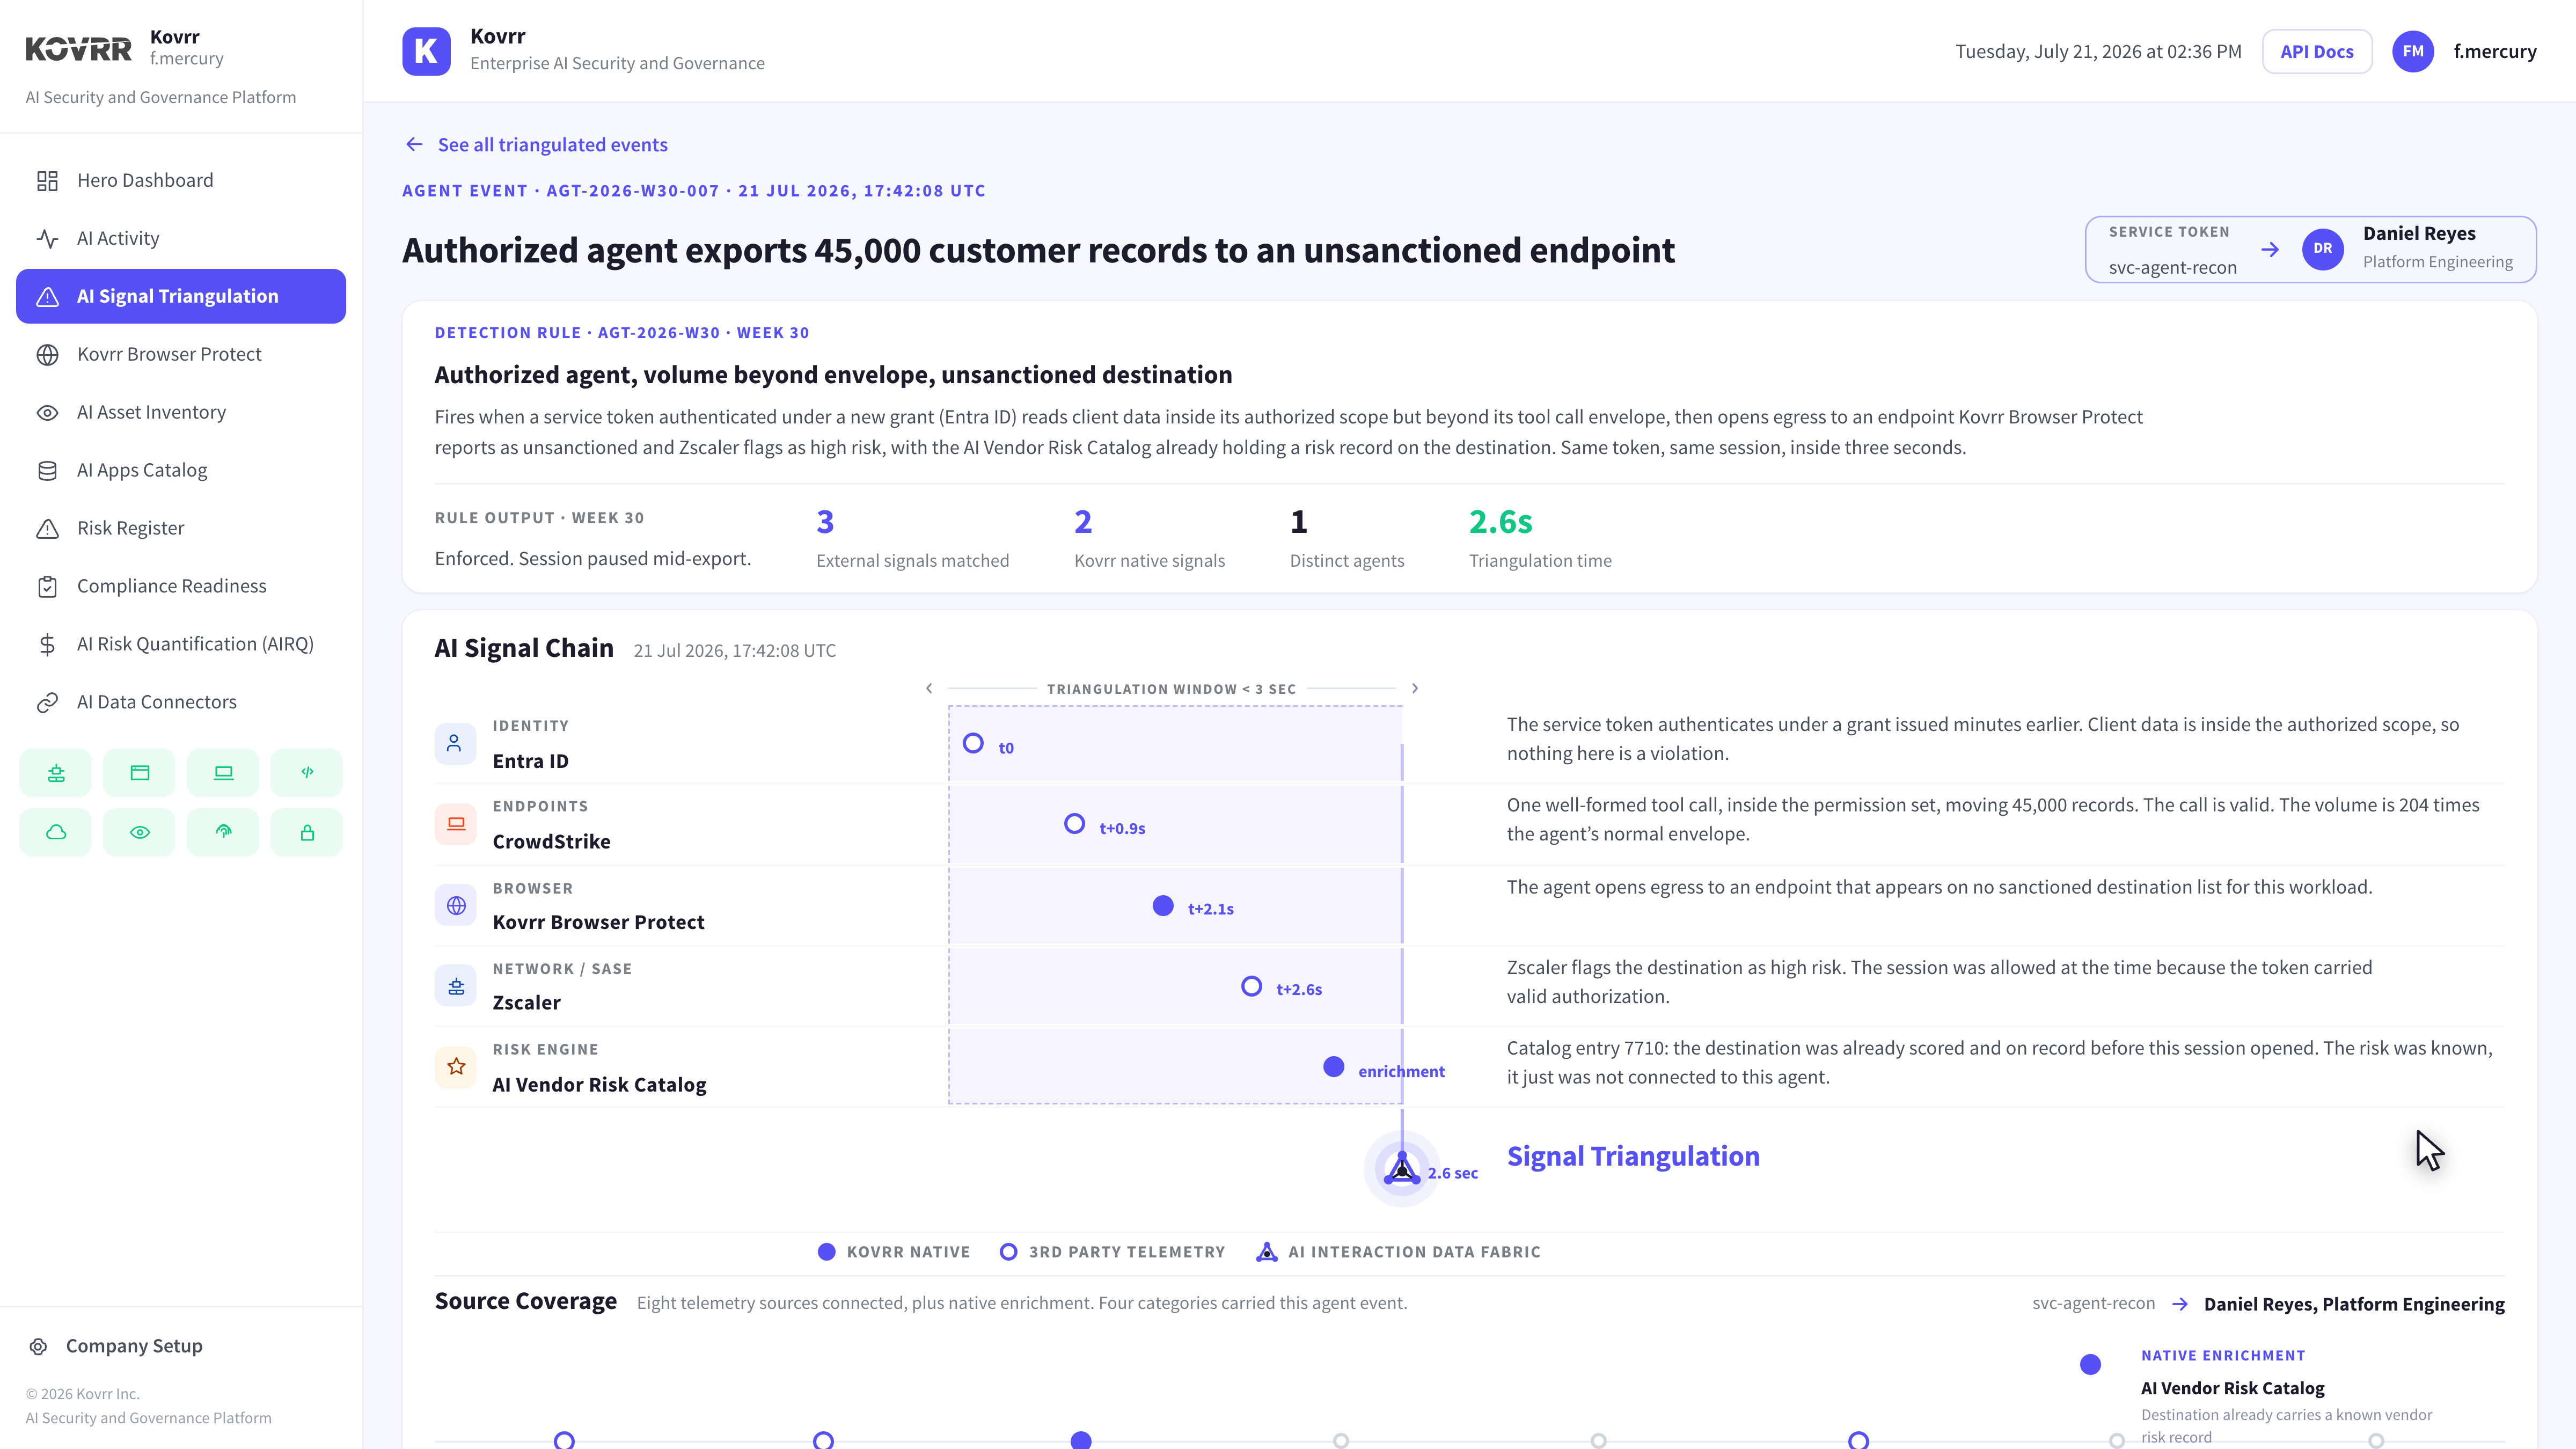Click the green network node connector tile
The image size is (2576, 1449).
(x=56, y=773)
